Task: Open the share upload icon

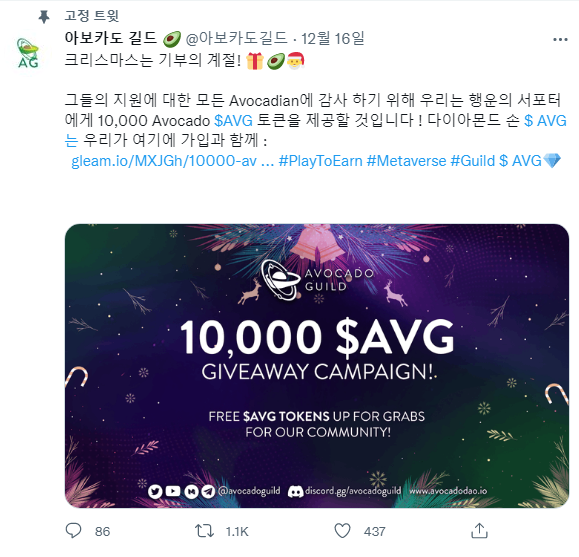Action: coord(479,531)
